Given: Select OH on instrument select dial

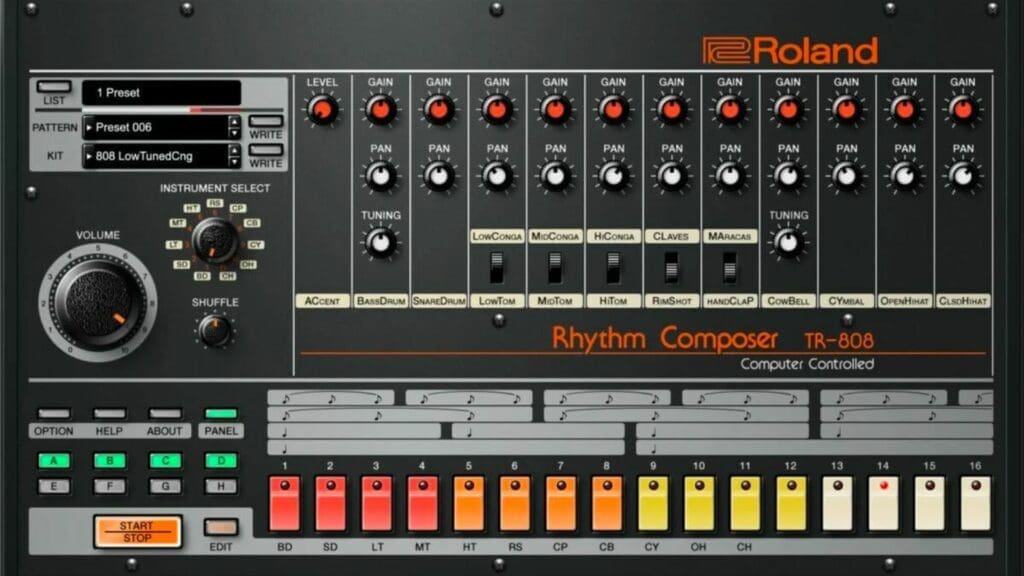Looking at the screenshot, I should coord(248,264).
